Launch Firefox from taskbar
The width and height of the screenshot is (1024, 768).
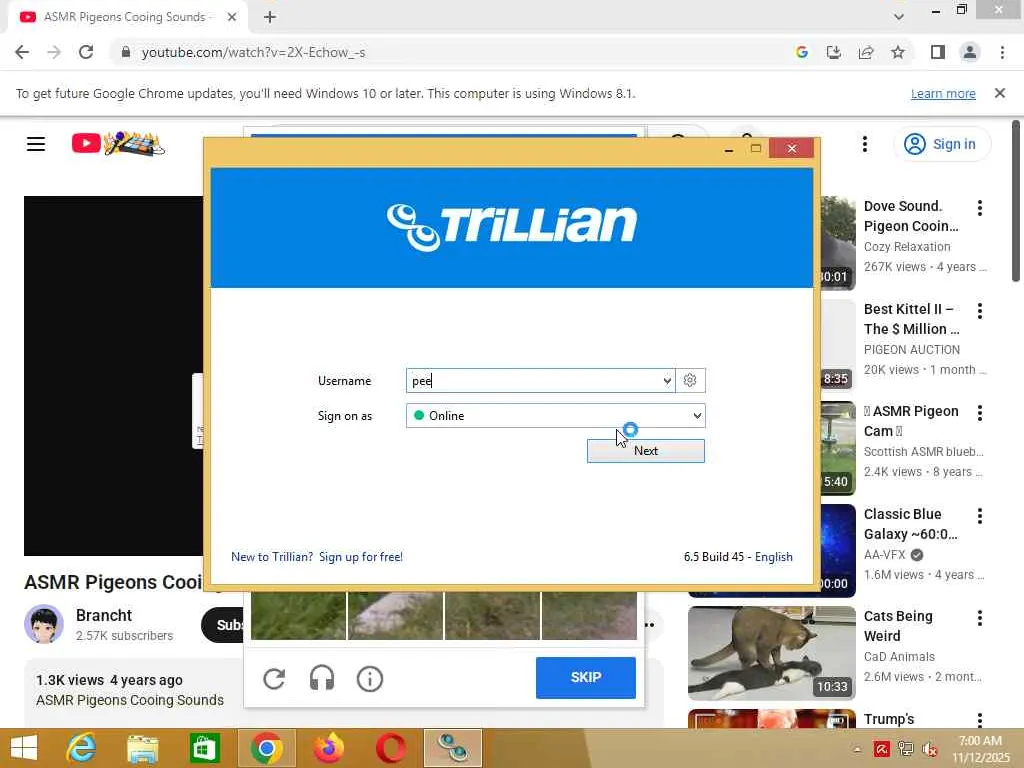pyautogui.click(x=329, y=748)
